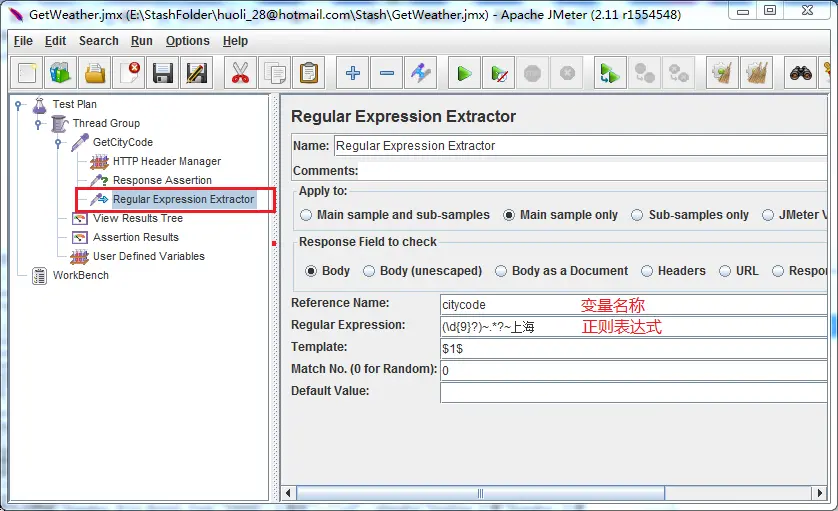
Task: Select the JMeter Variable radio button
Action: tap(768, 215)
